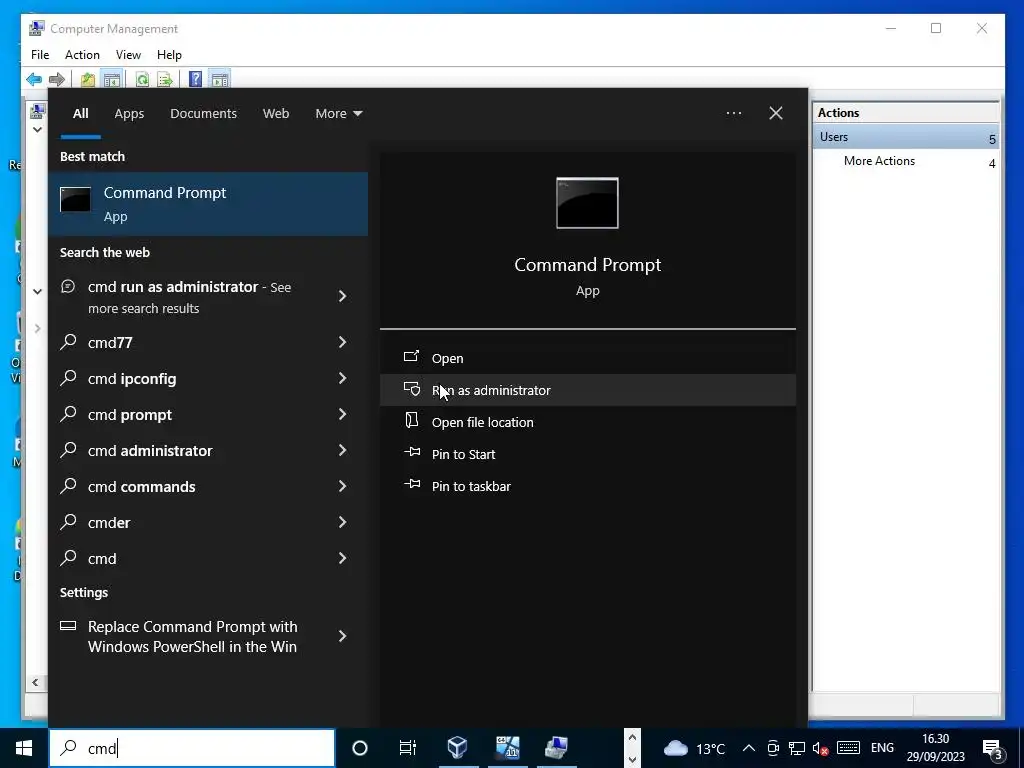Click More Actions in Actions pane
The image size is (1024, 768).
(x=879, y=161)
